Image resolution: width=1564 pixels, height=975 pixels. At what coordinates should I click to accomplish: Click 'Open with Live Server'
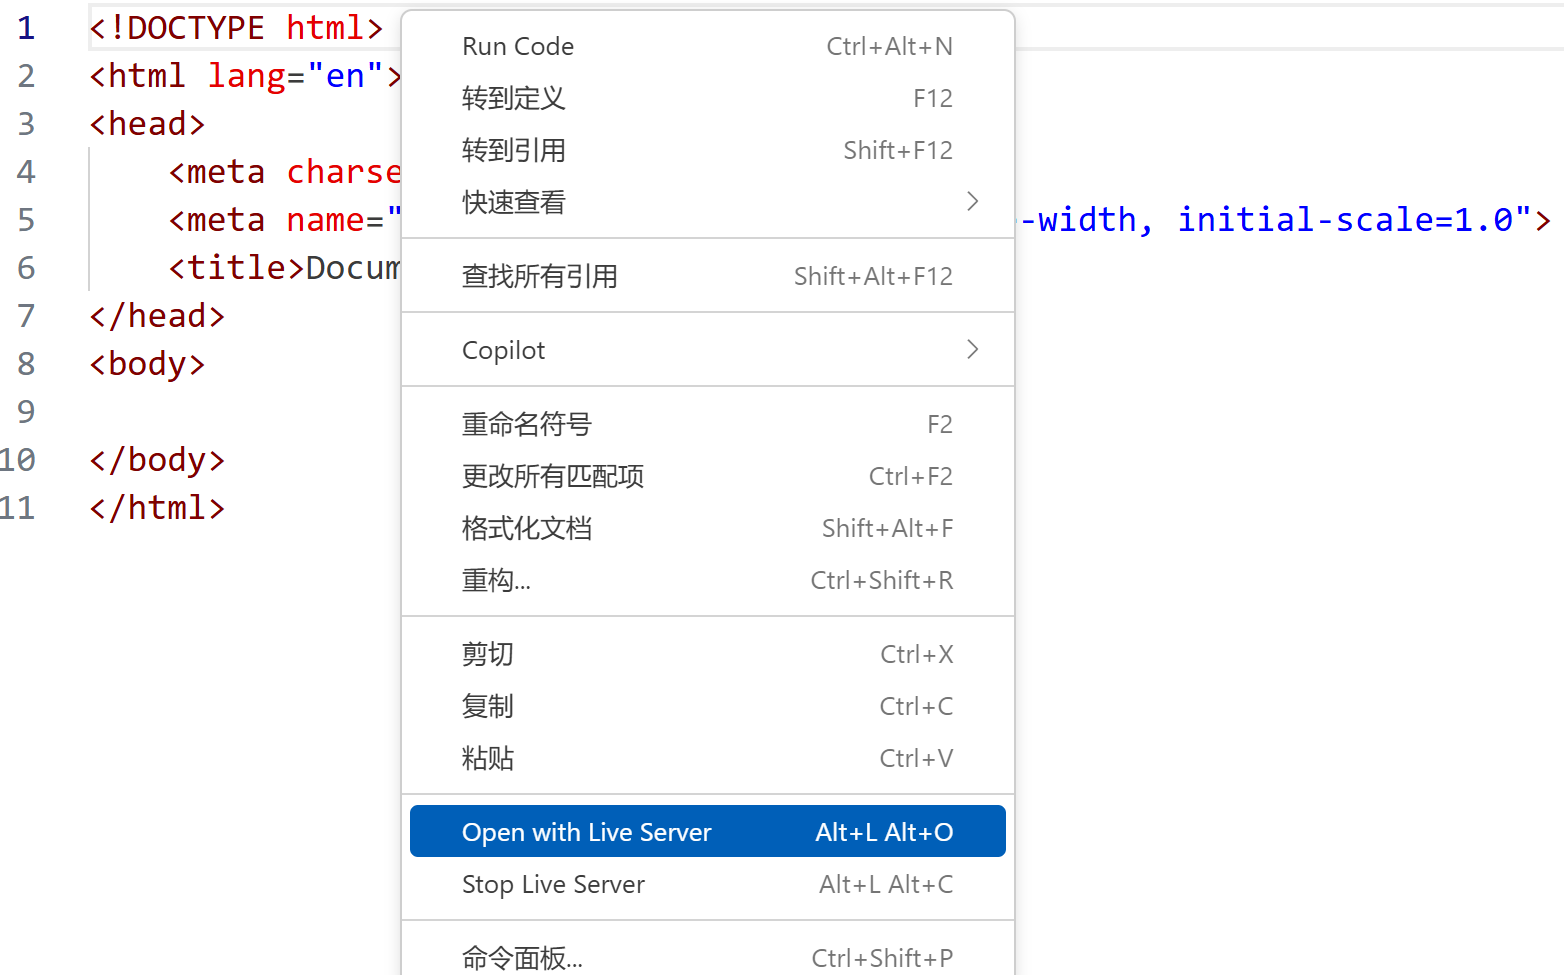586,831
